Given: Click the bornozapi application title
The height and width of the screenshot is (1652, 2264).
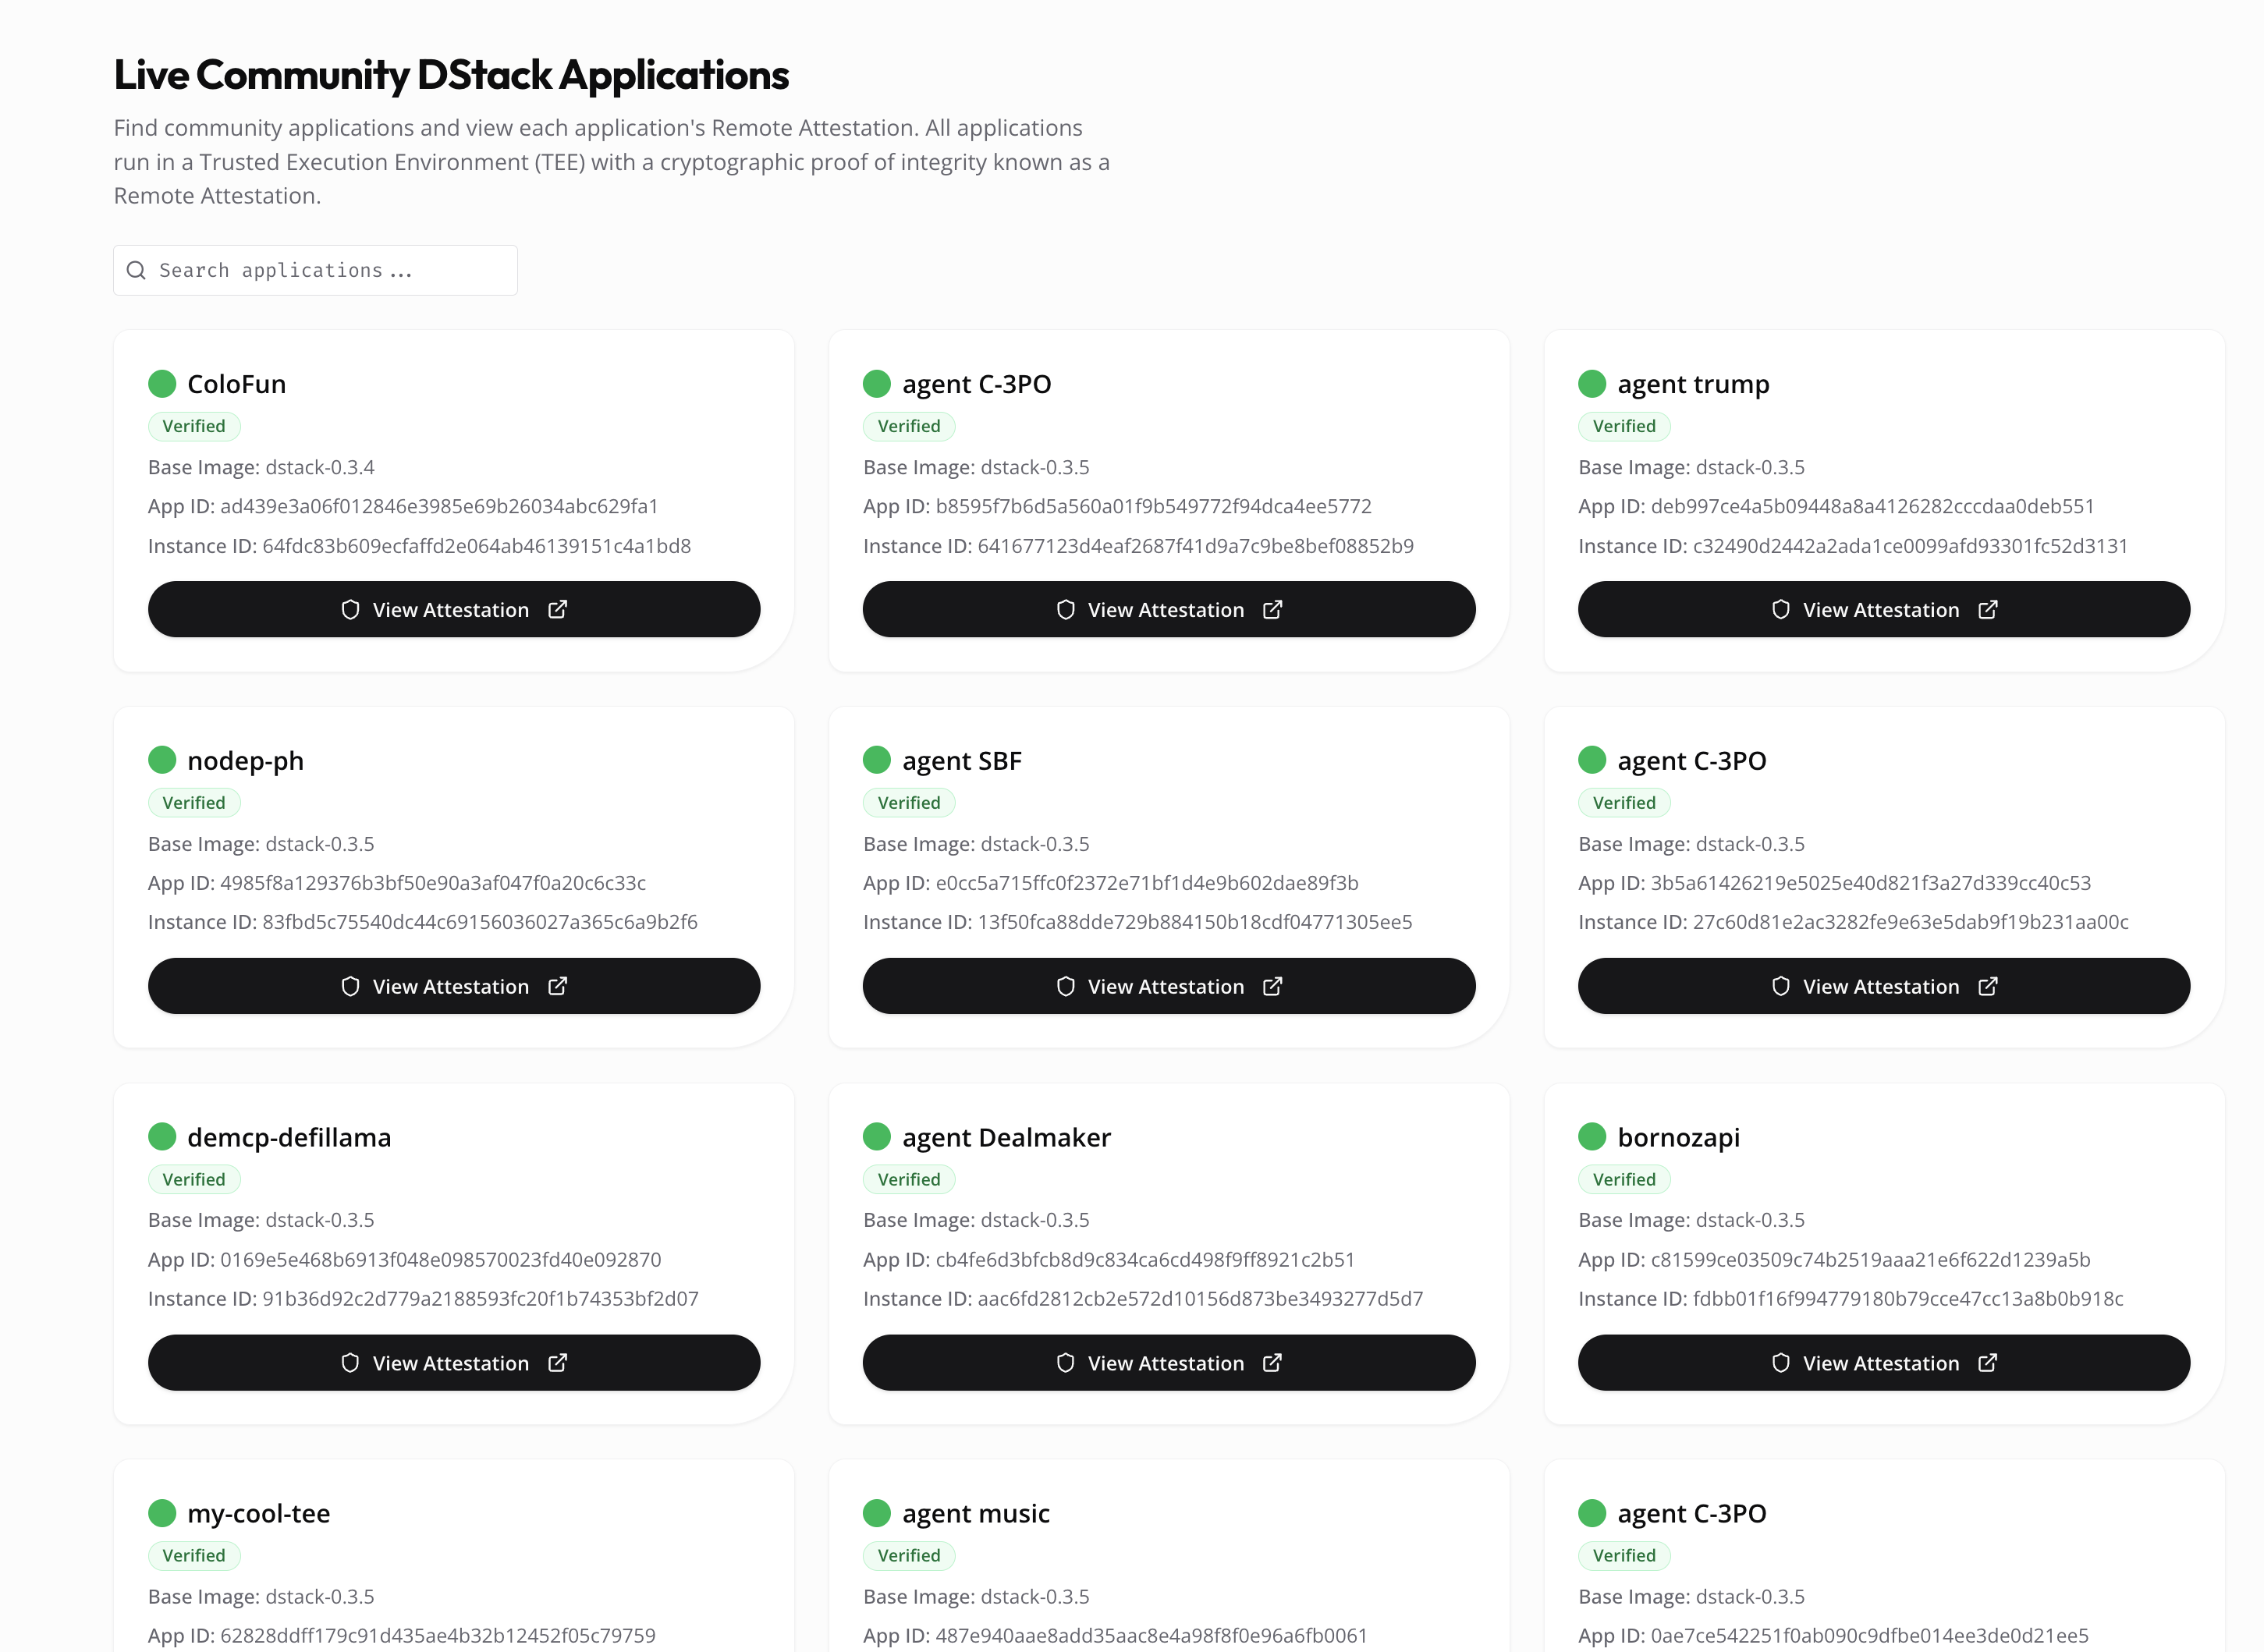Looking at the screenshot, I should (1678, 1138).
